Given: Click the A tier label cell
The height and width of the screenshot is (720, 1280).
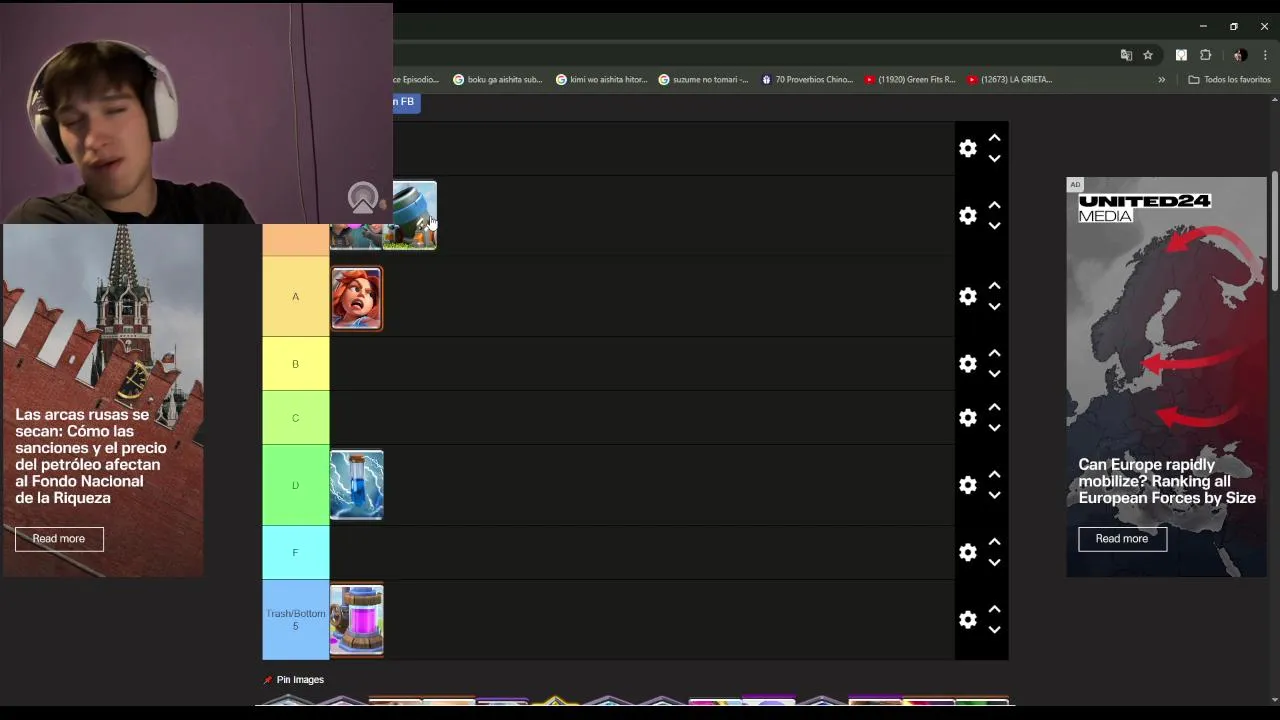Looking at the screenshot, I should click(296, 297).
